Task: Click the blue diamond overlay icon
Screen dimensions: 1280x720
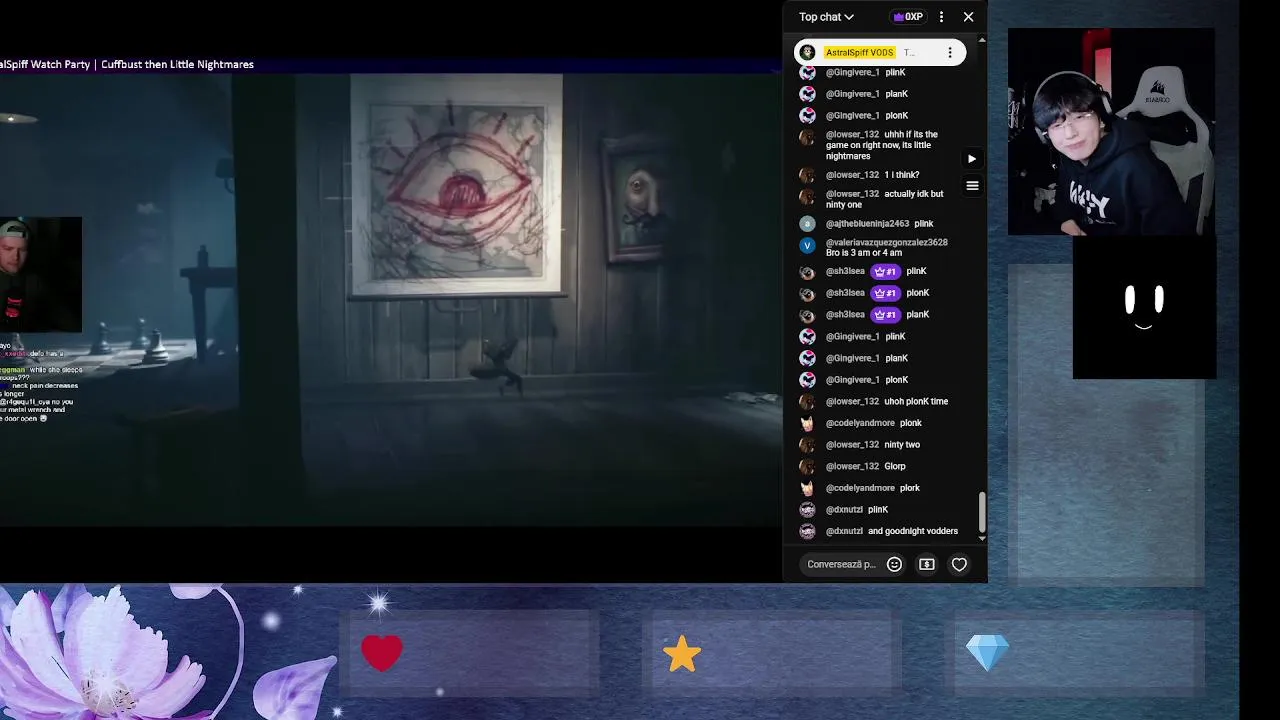Action: pos(988,654)
